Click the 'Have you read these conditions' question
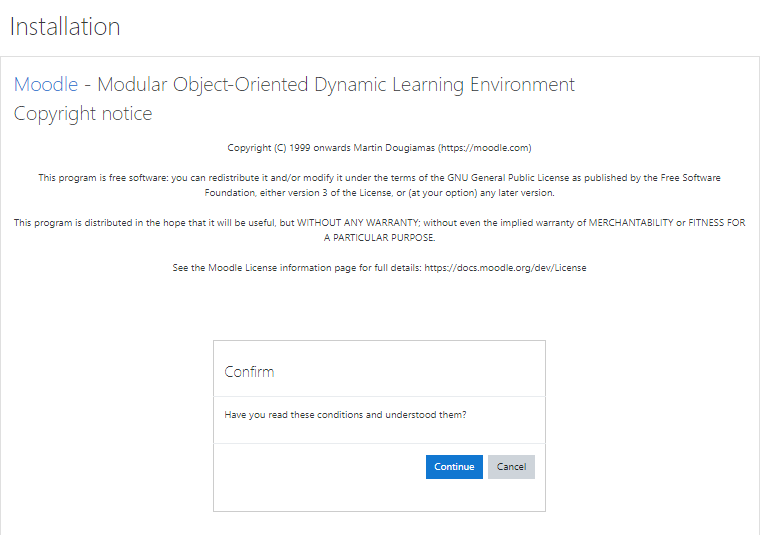The width and height of the screenshot is (768, 535). point(345,415)
